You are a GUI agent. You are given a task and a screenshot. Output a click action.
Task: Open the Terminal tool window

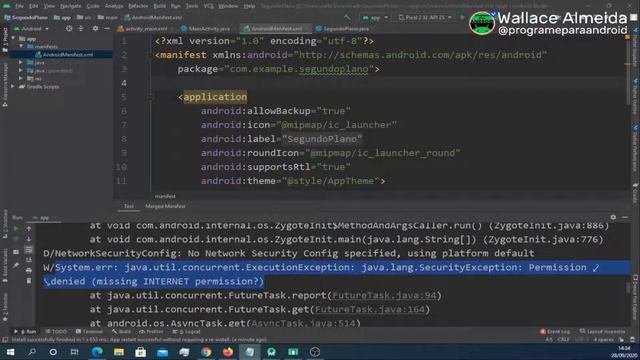89,331
